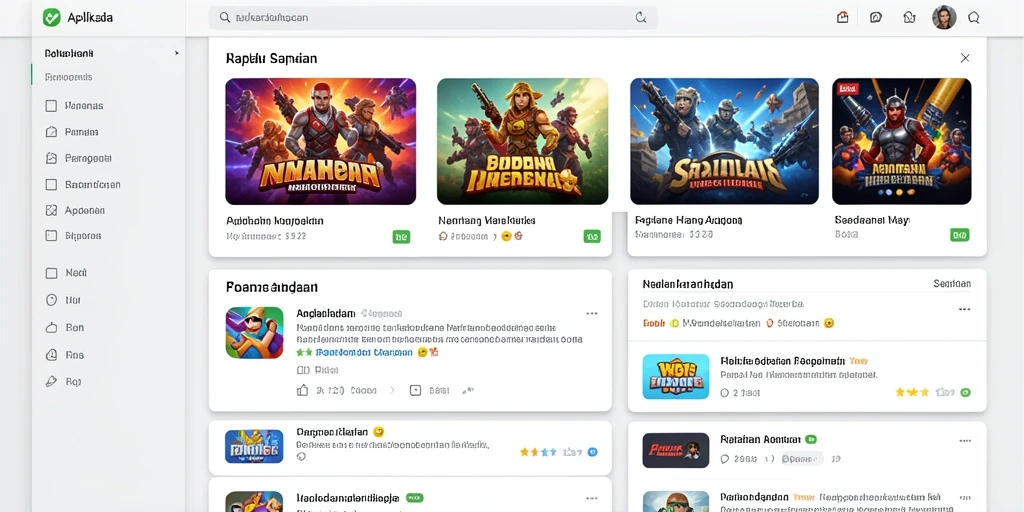Open the three-dot menu on Anglaoladam card
This screenshot has height=512, width=1024.
pos(592,313)
